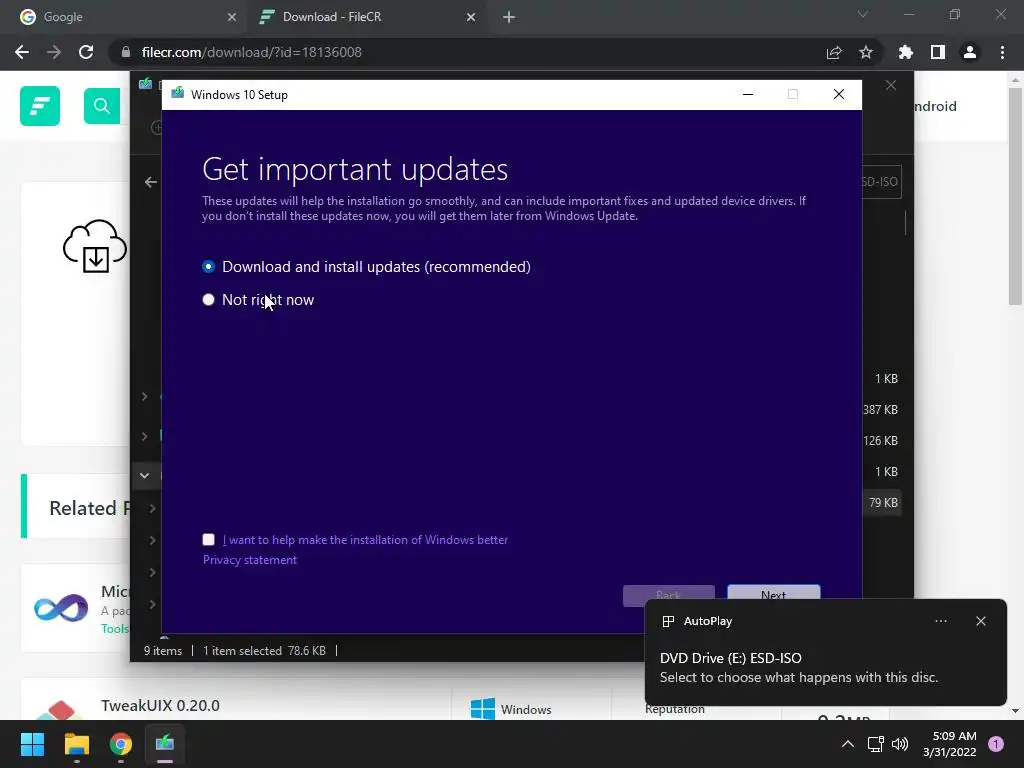The image size is (1024, 768).
Task: Reload the FileCR page
Action: click(86, 52)
